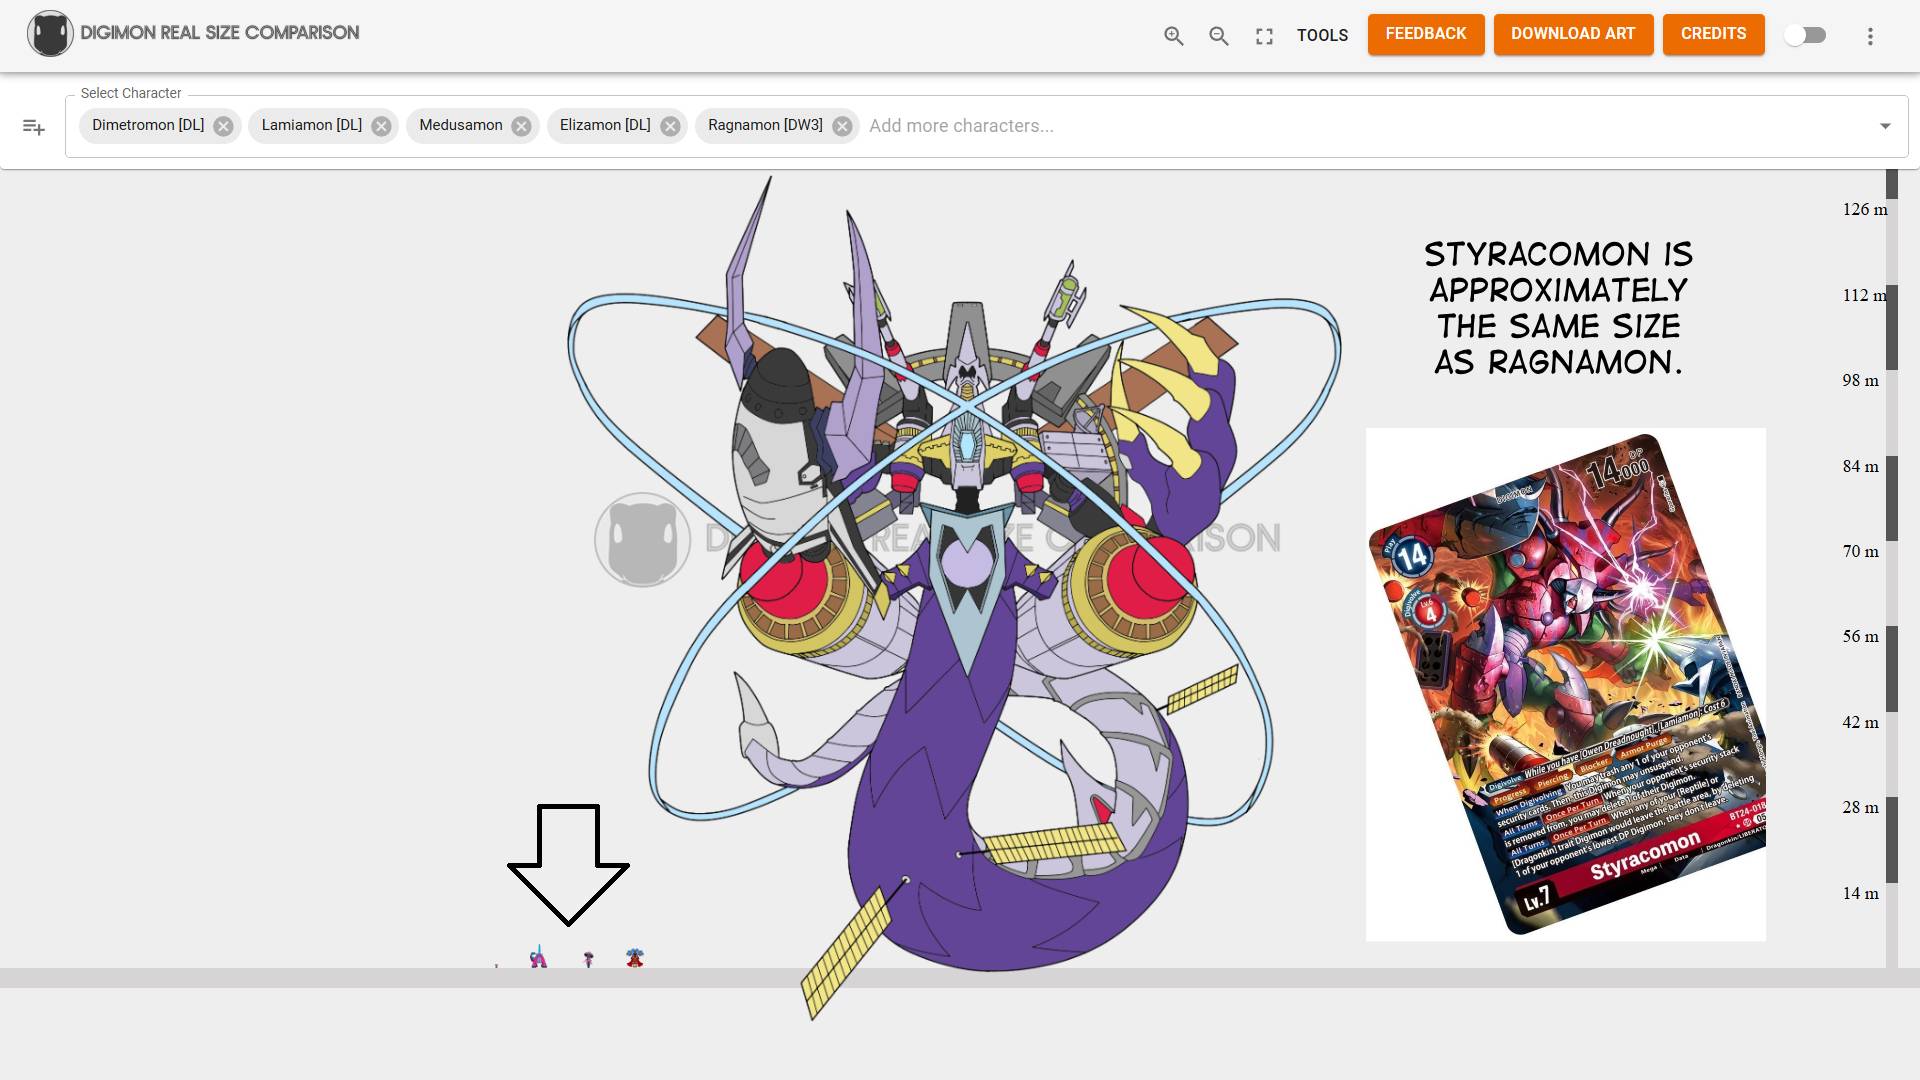Image resolution: width=1920 pixels, height=1080 pixels.
Task: Open the three-dot more options menu
Action: pos(1869,36)
